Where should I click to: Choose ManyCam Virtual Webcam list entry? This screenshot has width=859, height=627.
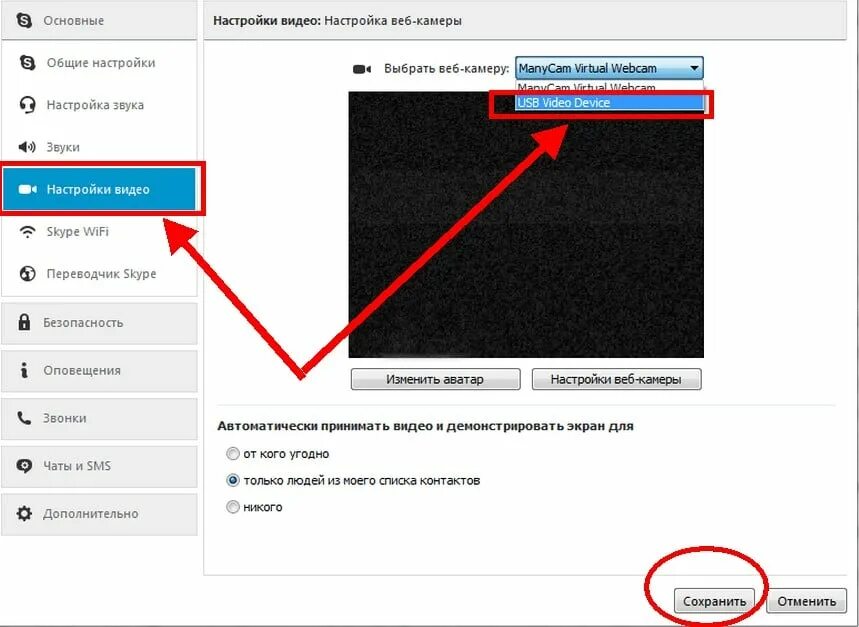coord(609,88)
